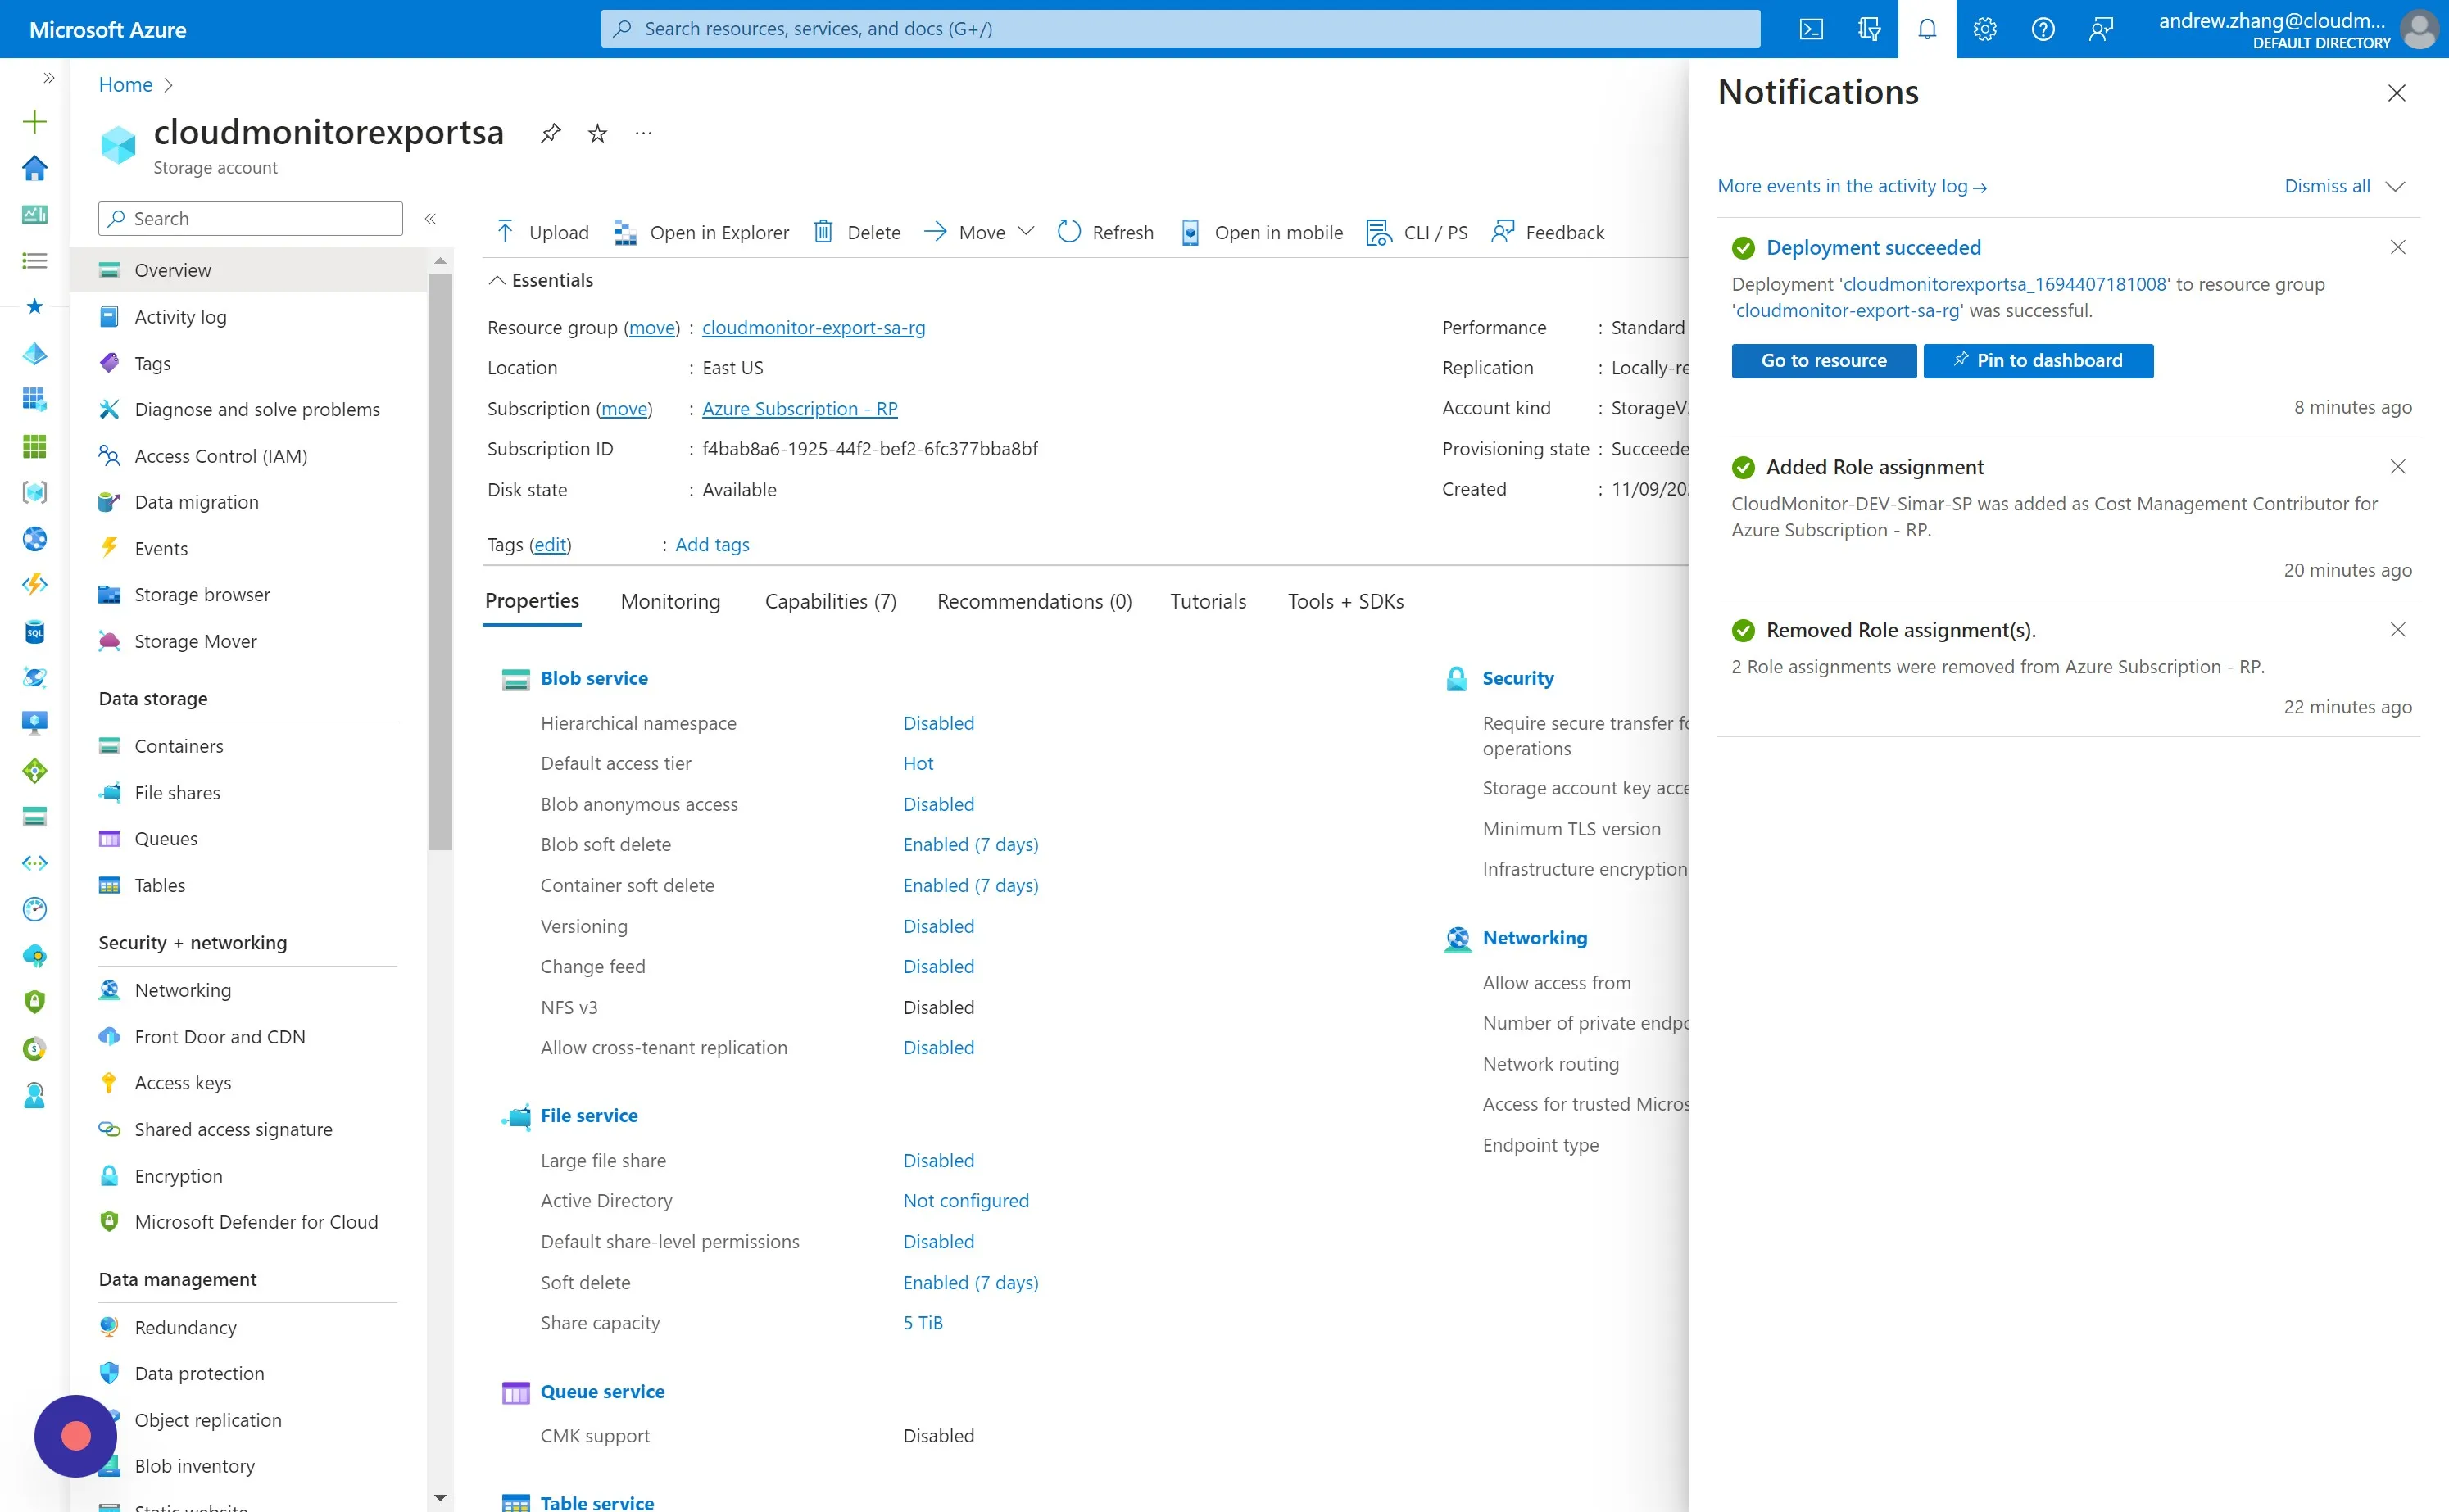Dismiss the Deployment succeeded notification

2397,247
